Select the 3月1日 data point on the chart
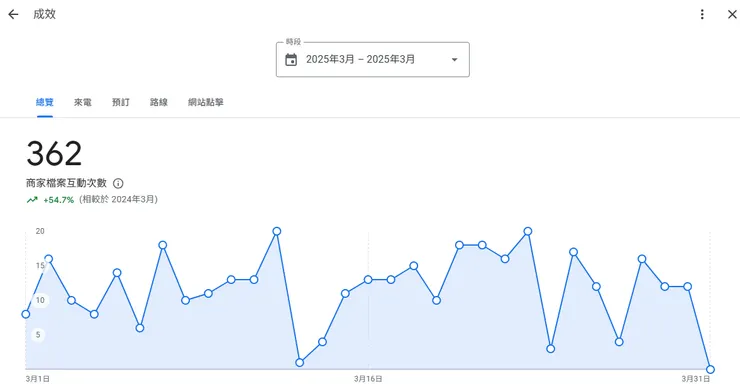Image resolution: width=740 pixels, height=392 pixels. point(26,314)
